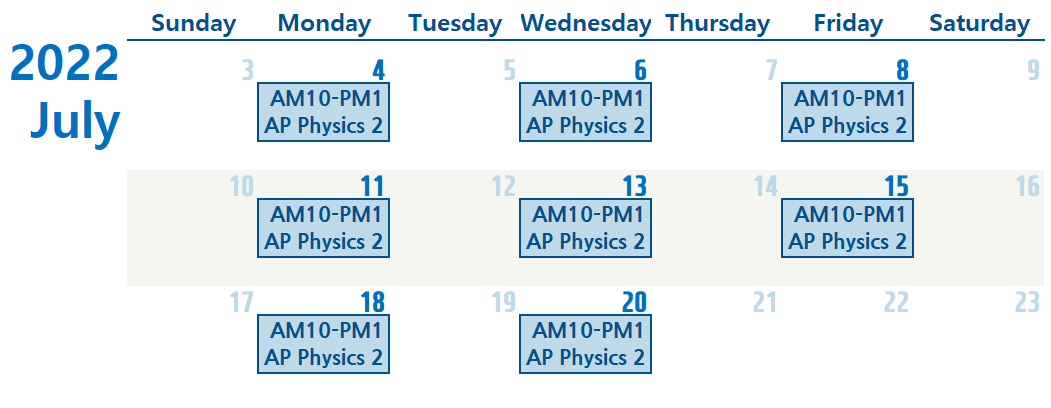Viewport: 1051px width, 408px height.
Task: Choose date 16 in the shaded week row
Action: [1027, 186]
